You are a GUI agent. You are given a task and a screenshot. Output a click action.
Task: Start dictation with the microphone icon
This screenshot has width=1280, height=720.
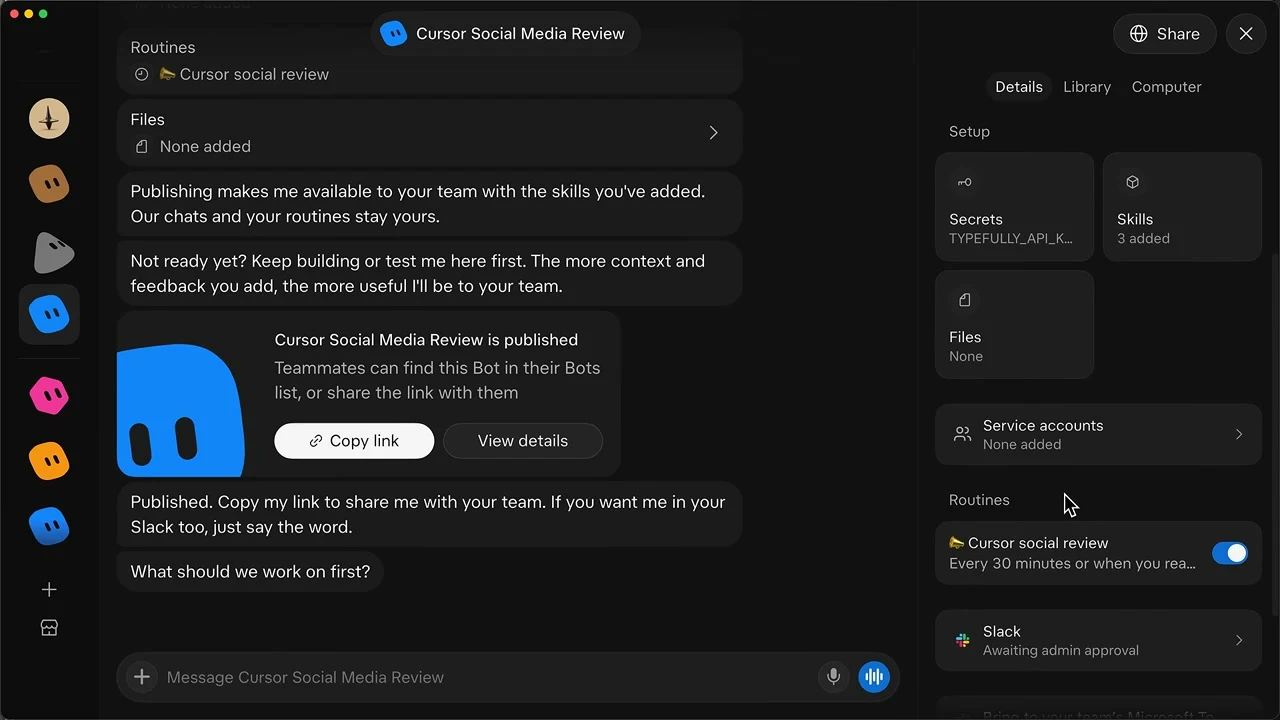[833, 677]
